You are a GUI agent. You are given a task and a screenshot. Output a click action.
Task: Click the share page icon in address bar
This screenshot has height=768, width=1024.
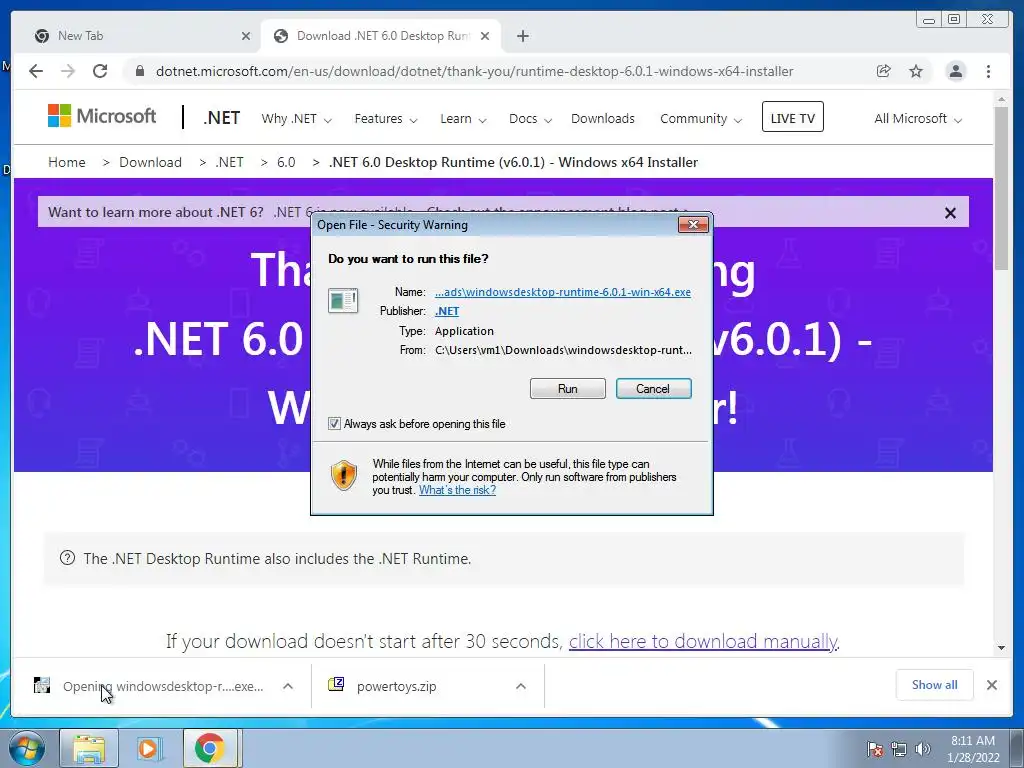[x=884, y=71]
